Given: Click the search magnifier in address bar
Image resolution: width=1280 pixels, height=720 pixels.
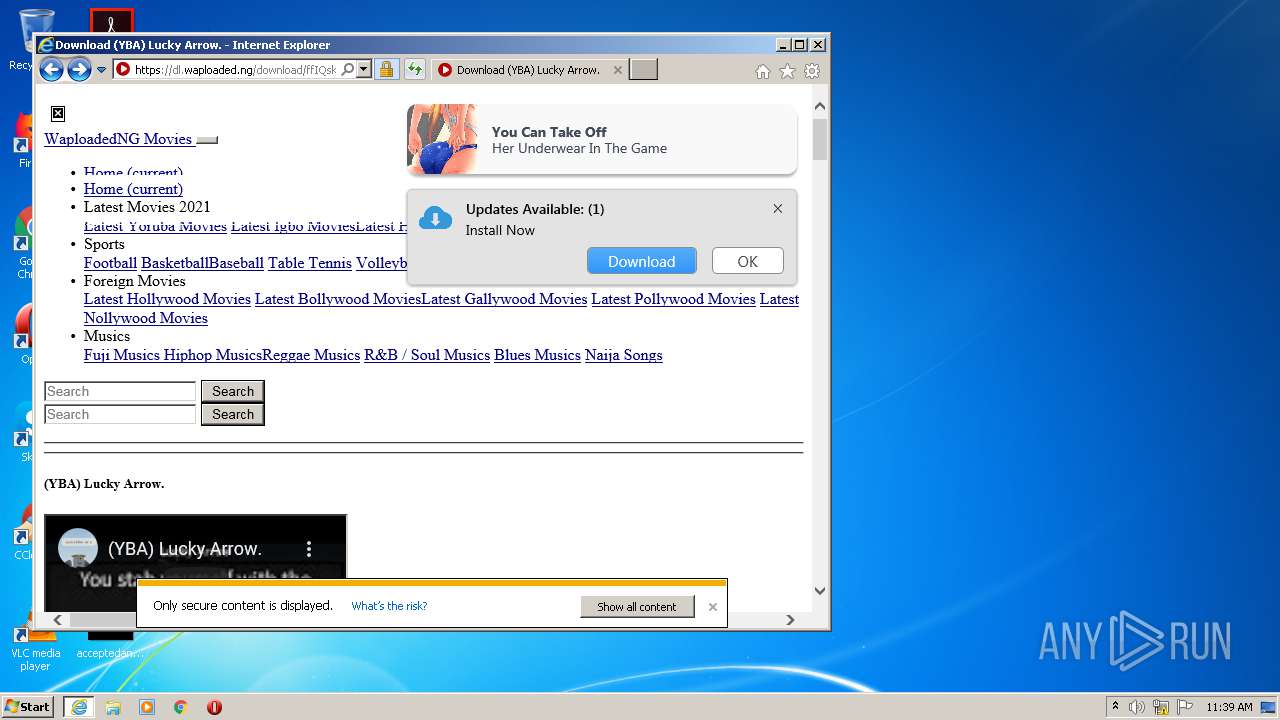Looking at the screenshot, I should (x=347, y=69).
